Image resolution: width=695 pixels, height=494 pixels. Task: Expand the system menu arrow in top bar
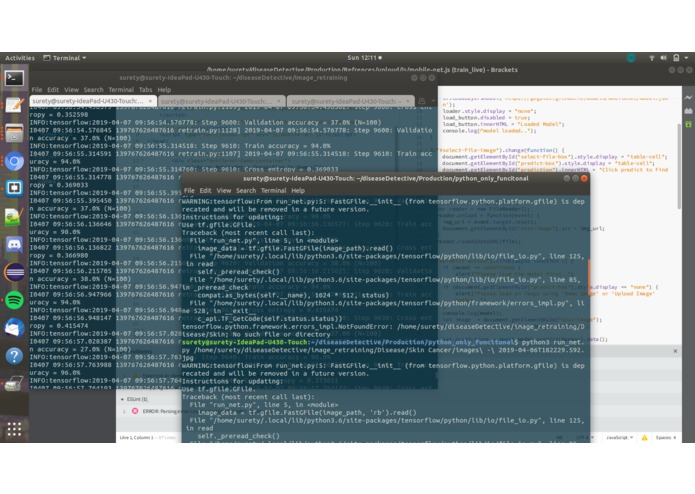[x=686, y=58]
